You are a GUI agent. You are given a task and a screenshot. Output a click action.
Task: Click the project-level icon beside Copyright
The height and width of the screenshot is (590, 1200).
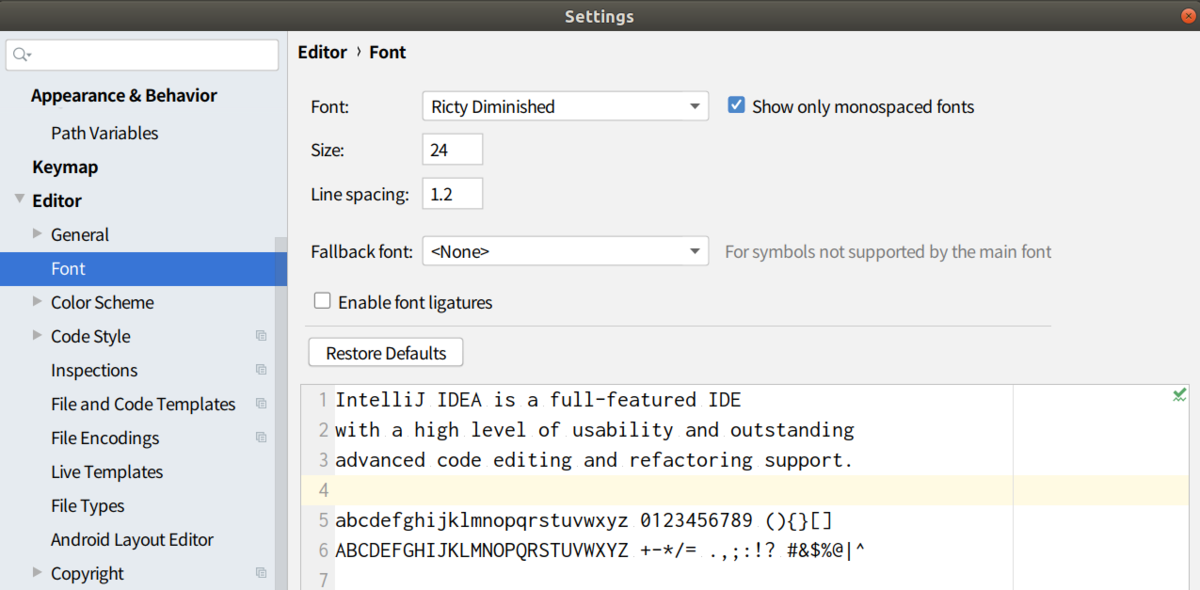pos(261,573)
